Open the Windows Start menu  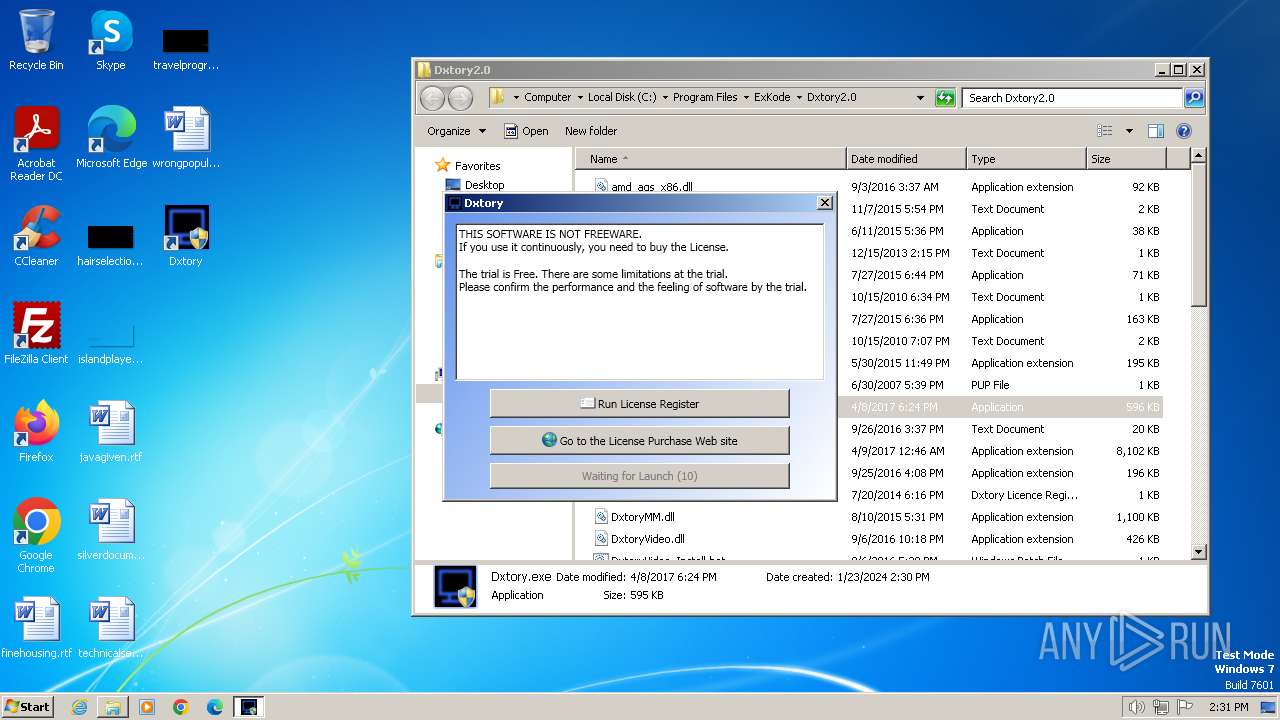(x=27, y=707)
